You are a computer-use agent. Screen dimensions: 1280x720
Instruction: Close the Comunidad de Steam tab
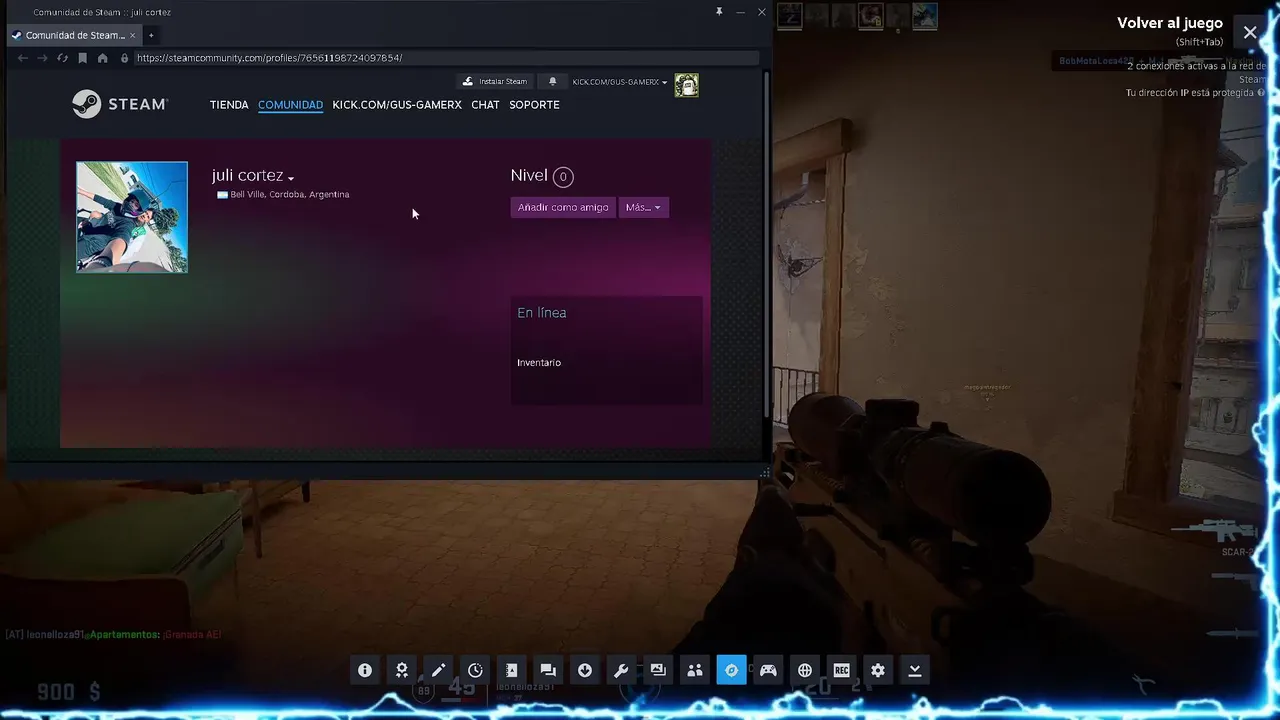pos(132,35)
